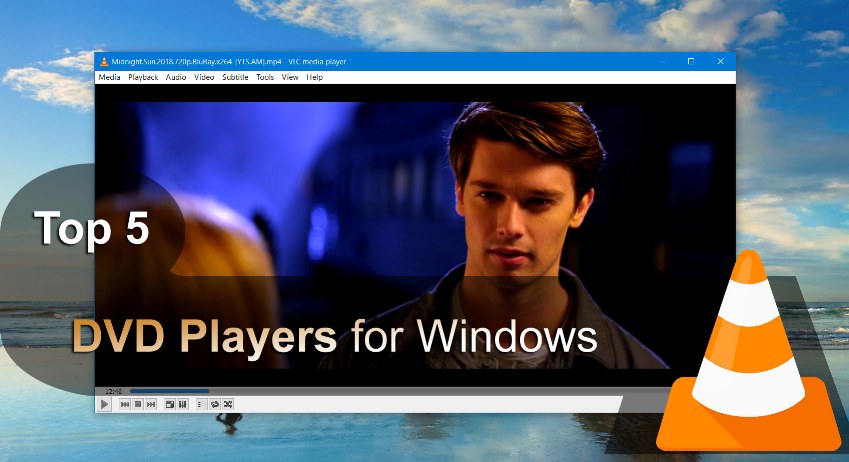Open the Media menu

(109, 77)
